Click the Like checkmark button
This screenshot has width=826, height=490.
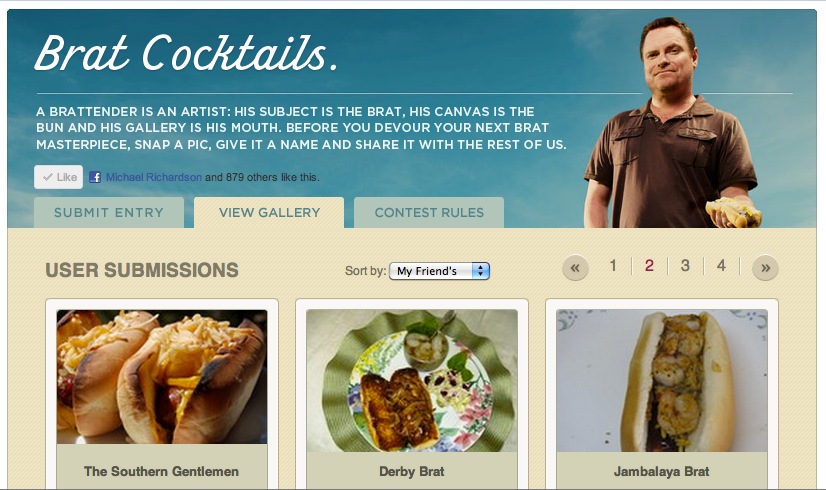click(x=58, y=177)
